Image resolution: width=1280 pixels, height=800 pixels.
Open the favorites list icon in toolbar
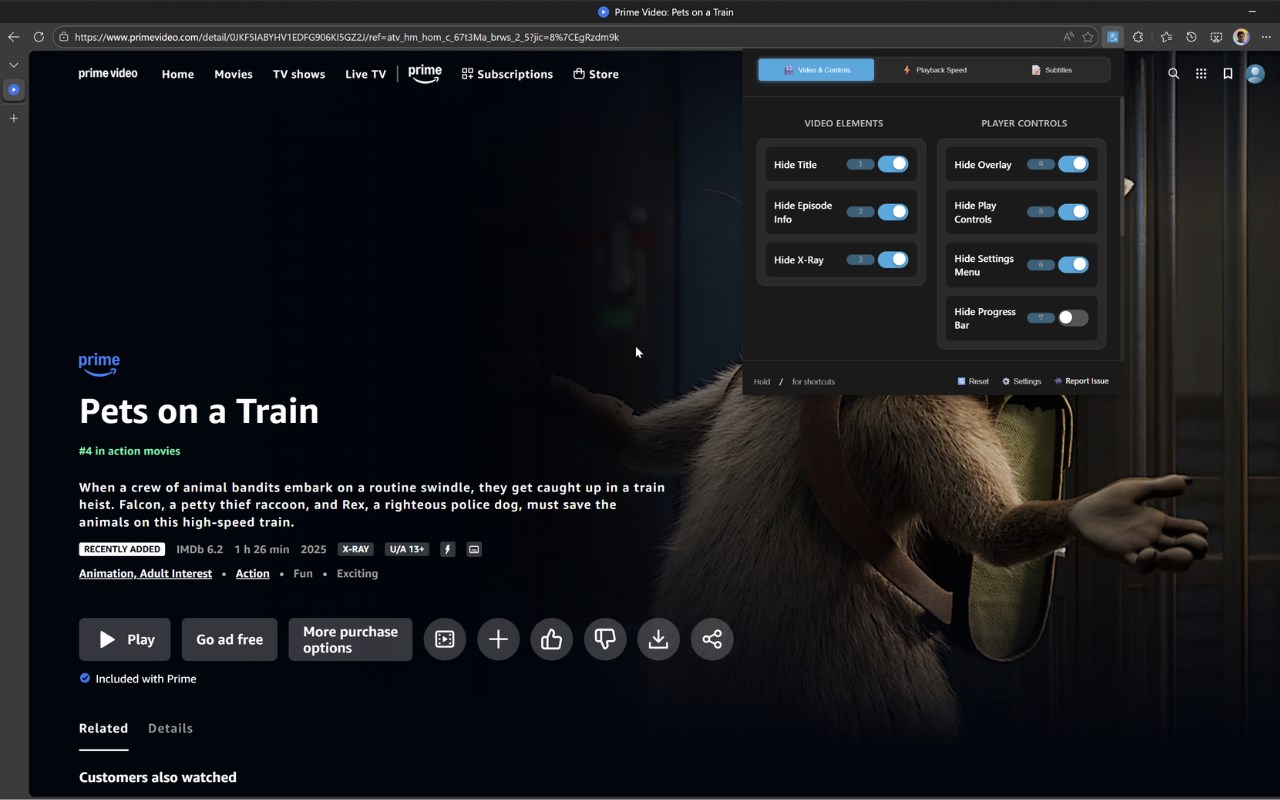point(1166,37)
